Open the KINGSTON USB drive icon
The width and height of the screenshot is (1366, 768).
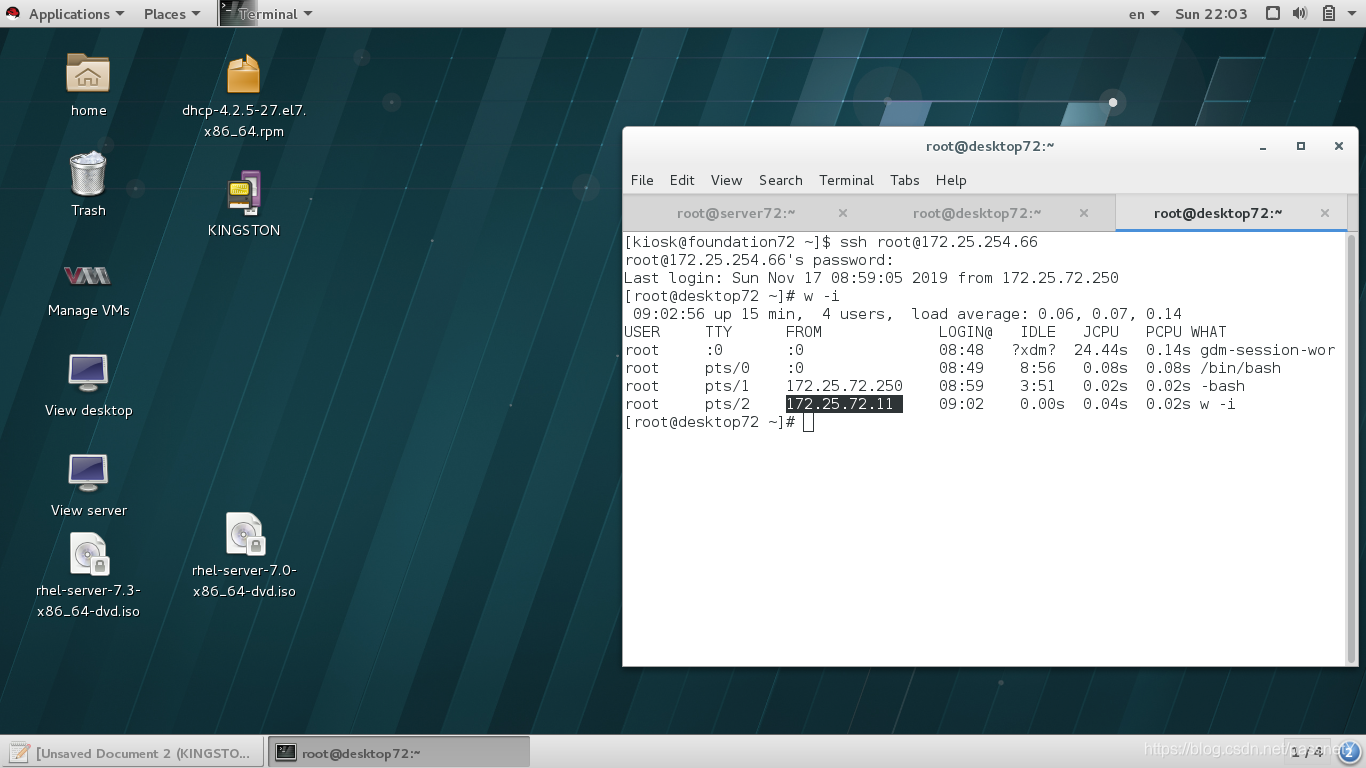(x=244, y=193)
